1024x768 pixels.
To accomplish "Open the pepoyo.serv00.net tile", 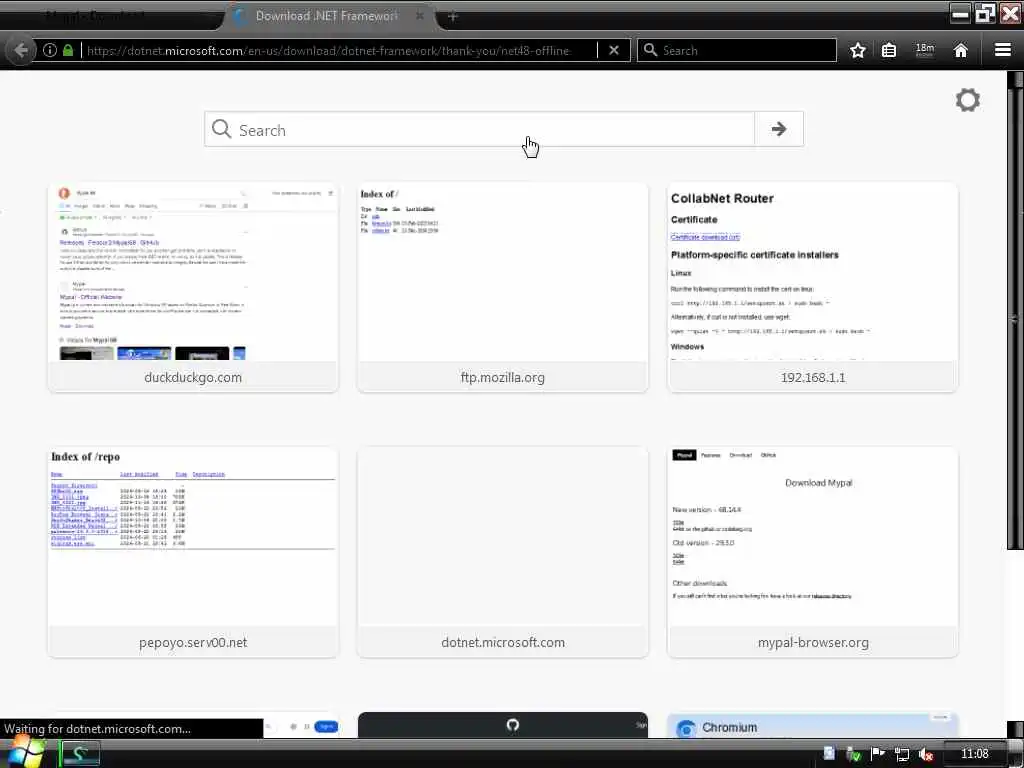I will tap(193, 552).
